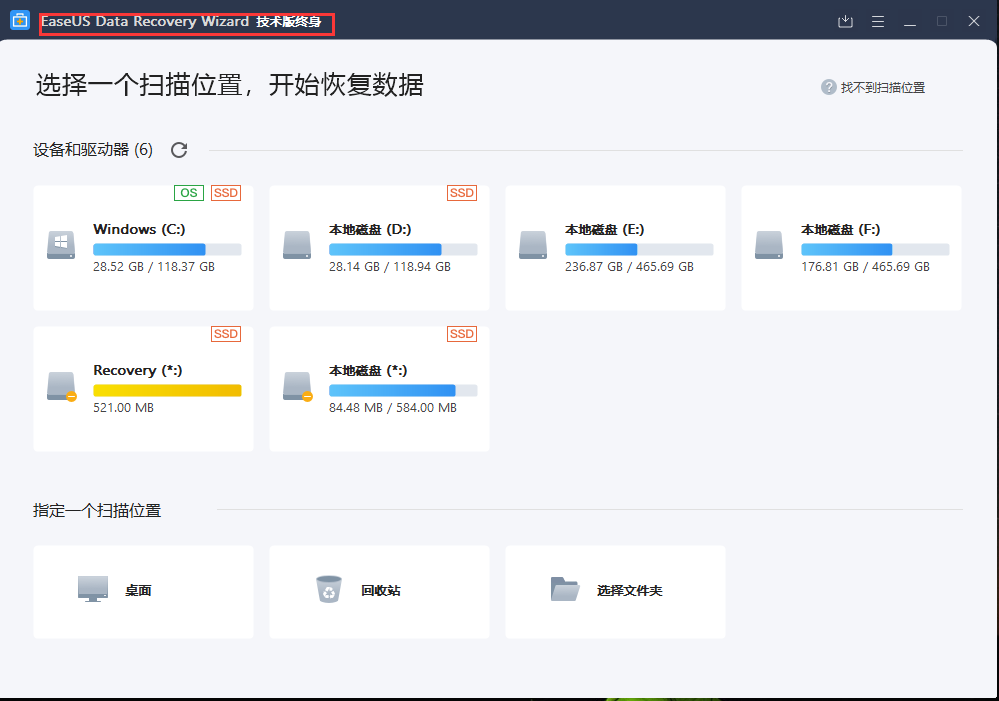Refresh the devices and drives list

click(179, 150)
